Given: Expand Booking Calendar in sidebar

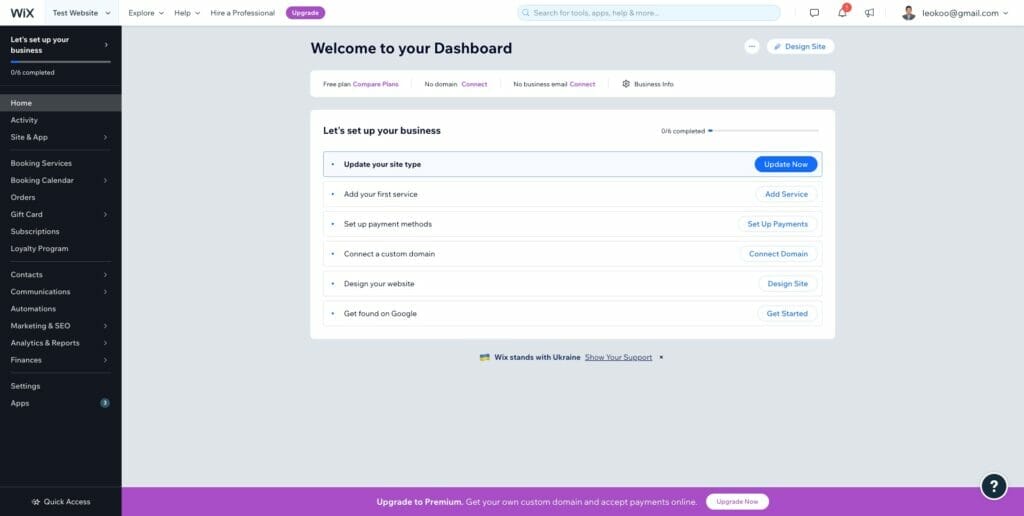Looking at the screenshot, I should point(60,180).
